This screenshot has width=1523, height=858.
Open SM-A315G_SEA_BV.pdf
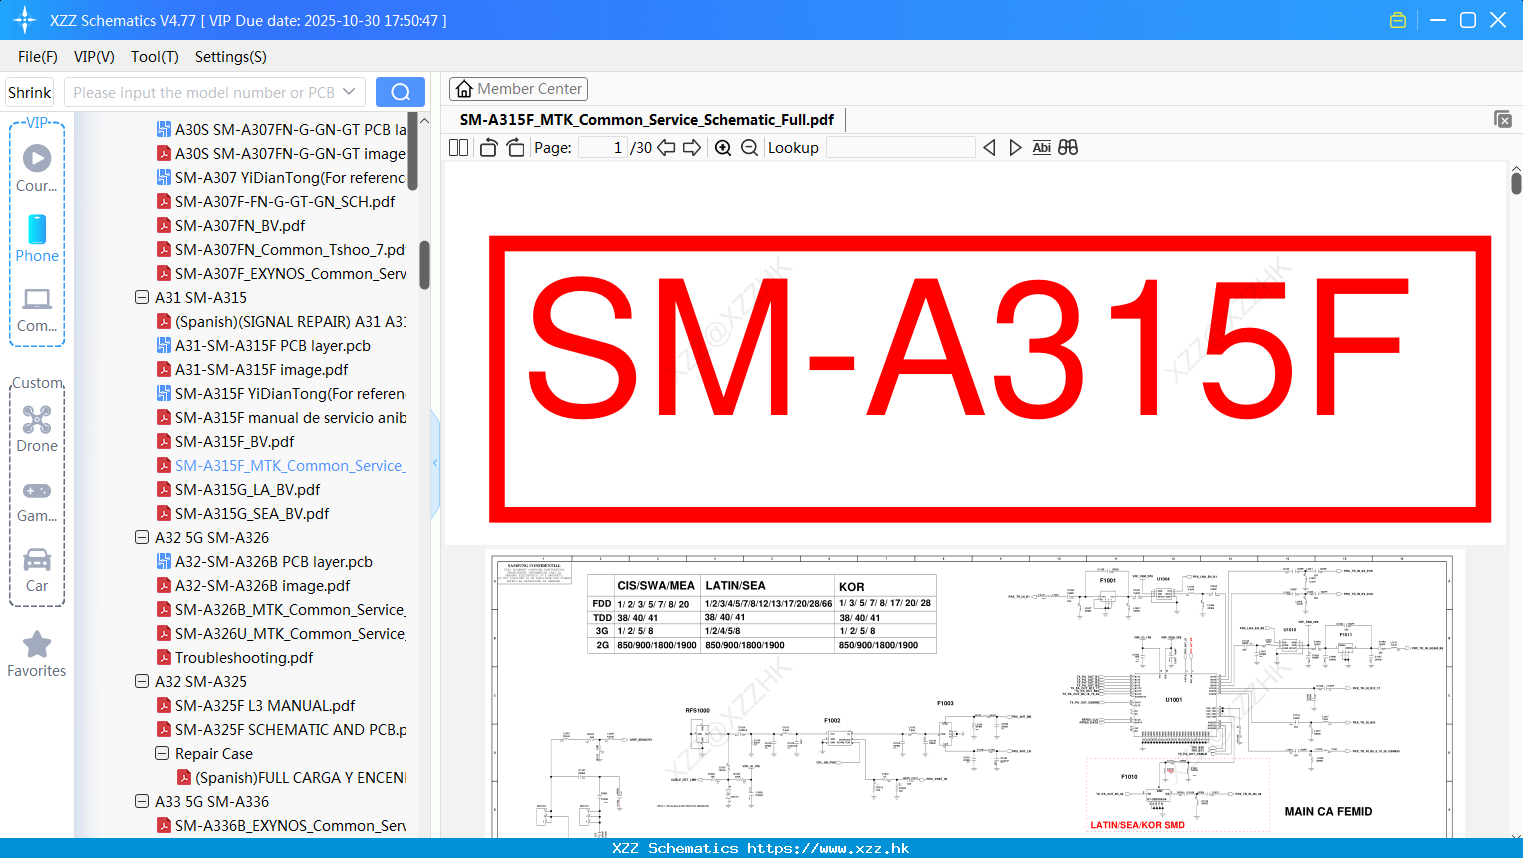point(243,513)
